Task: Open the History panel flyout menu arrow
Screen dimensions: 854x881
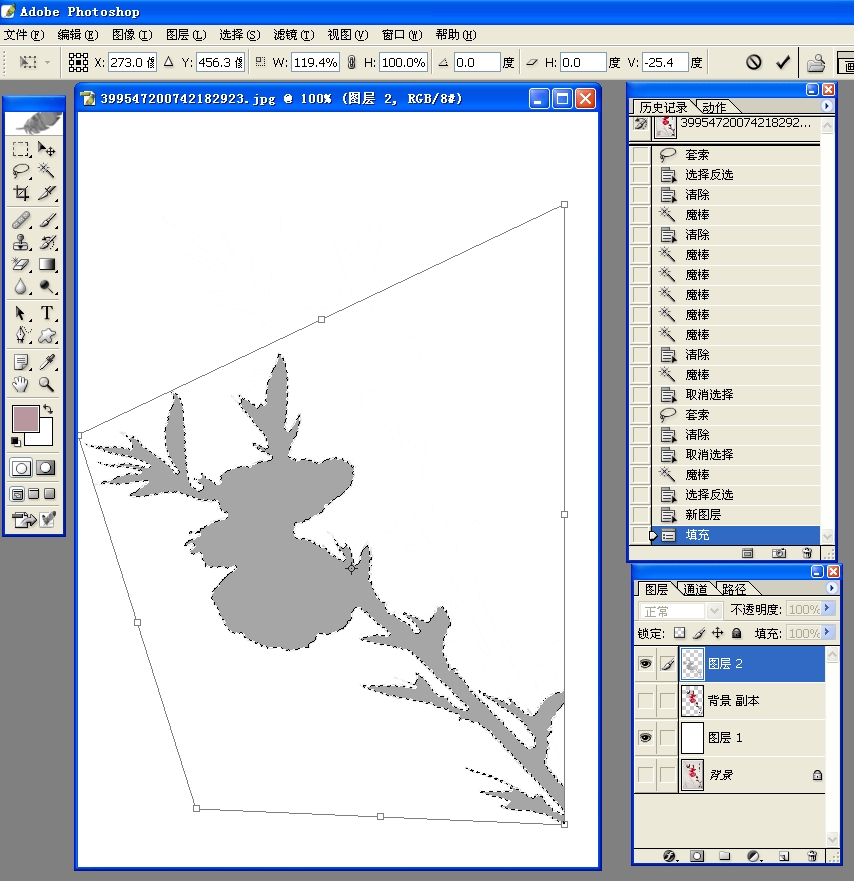Action: pos(827,106)
